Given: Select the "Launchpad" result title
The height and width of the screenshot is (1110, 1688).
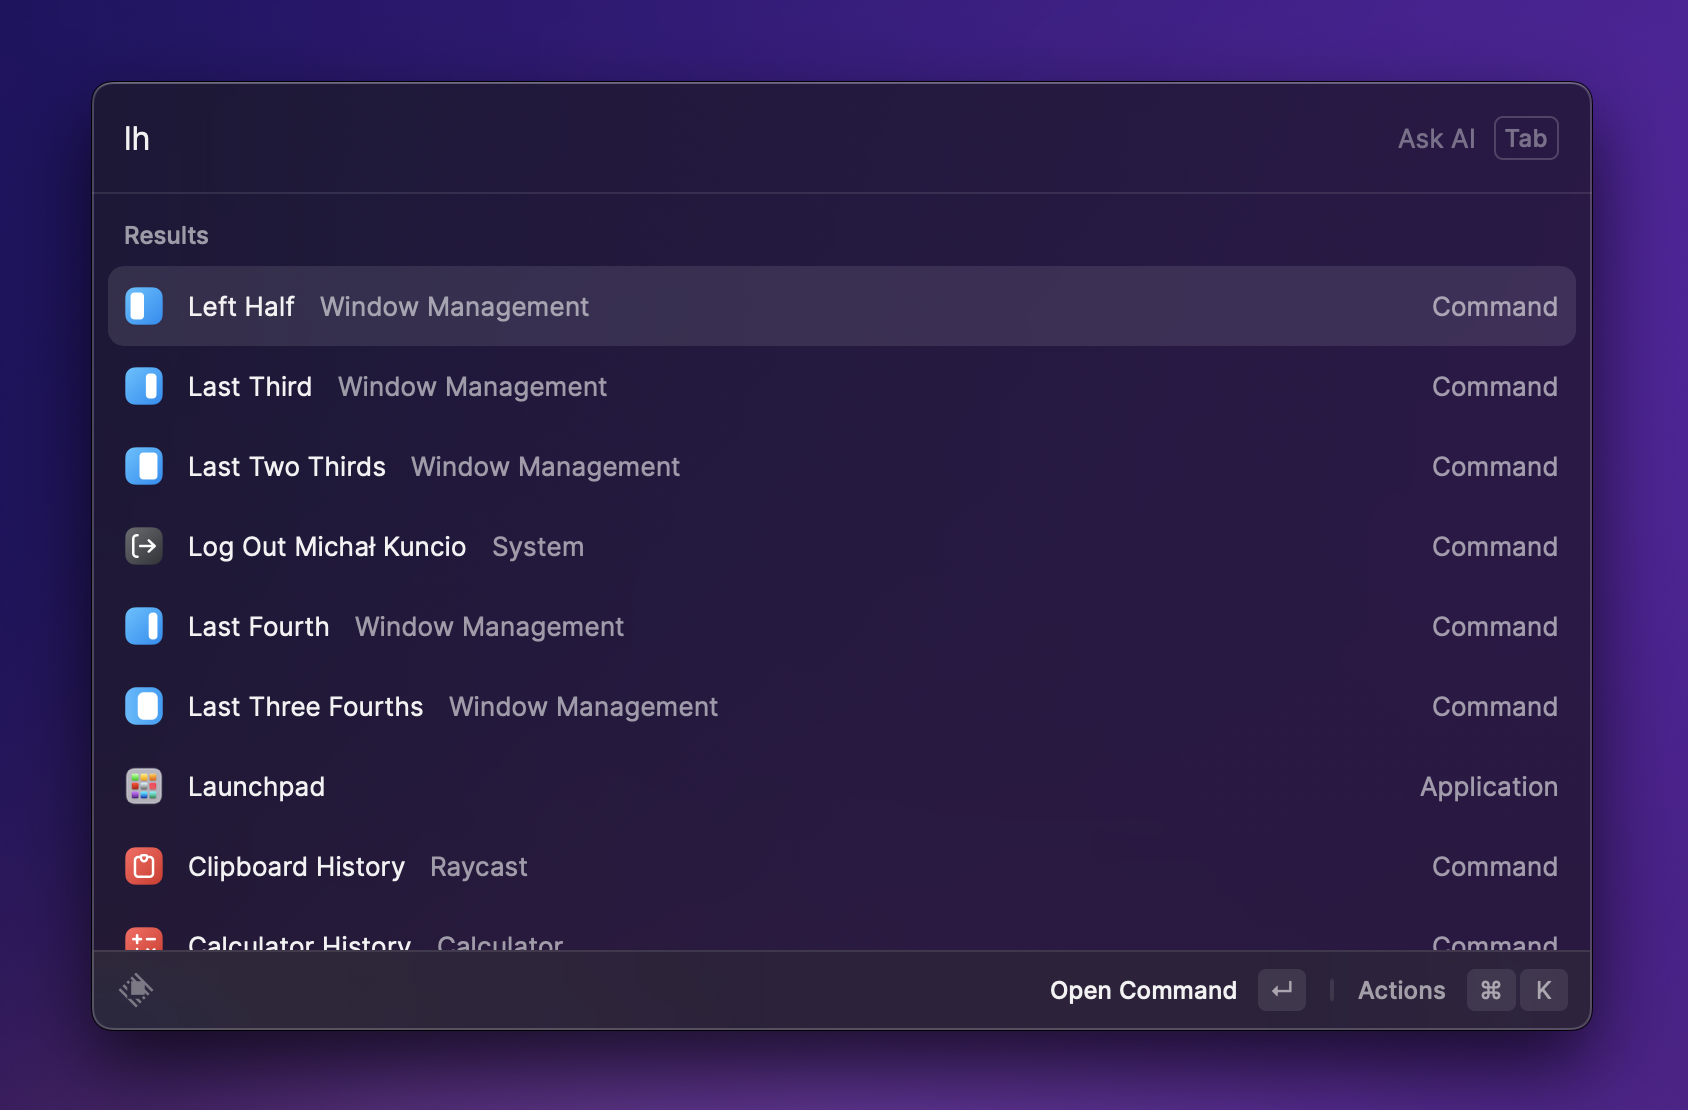Looking at the screenshot, I should 256,787.
